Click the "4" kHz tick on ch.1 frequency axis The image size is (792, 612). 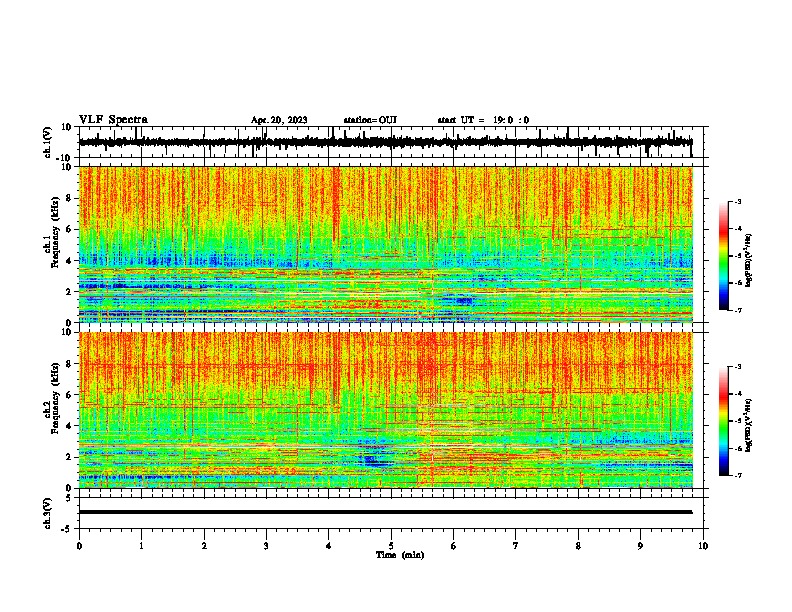click(x=69, y=261)
